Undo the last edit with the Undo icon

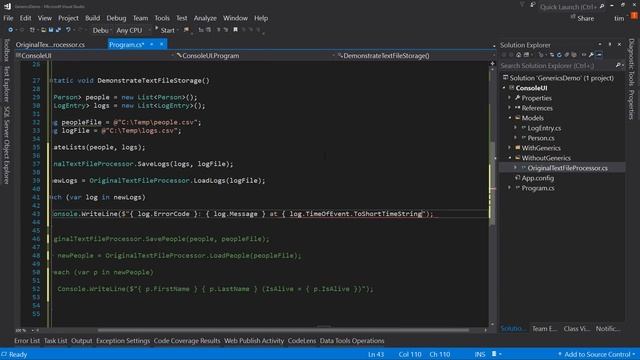pyautogui.click(x=68, y=30)
